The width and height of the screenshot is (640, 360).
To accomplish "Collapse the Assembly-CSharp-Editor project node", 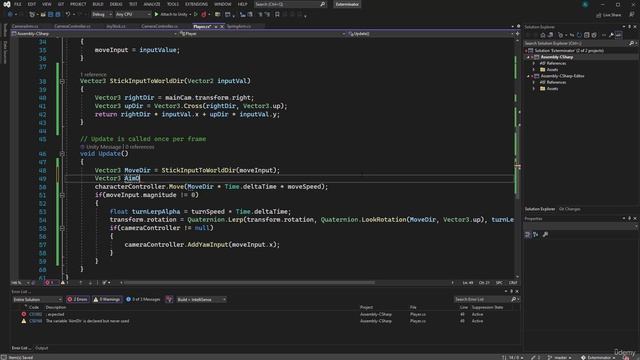I will pyautogui.click(x=528, y=76).
